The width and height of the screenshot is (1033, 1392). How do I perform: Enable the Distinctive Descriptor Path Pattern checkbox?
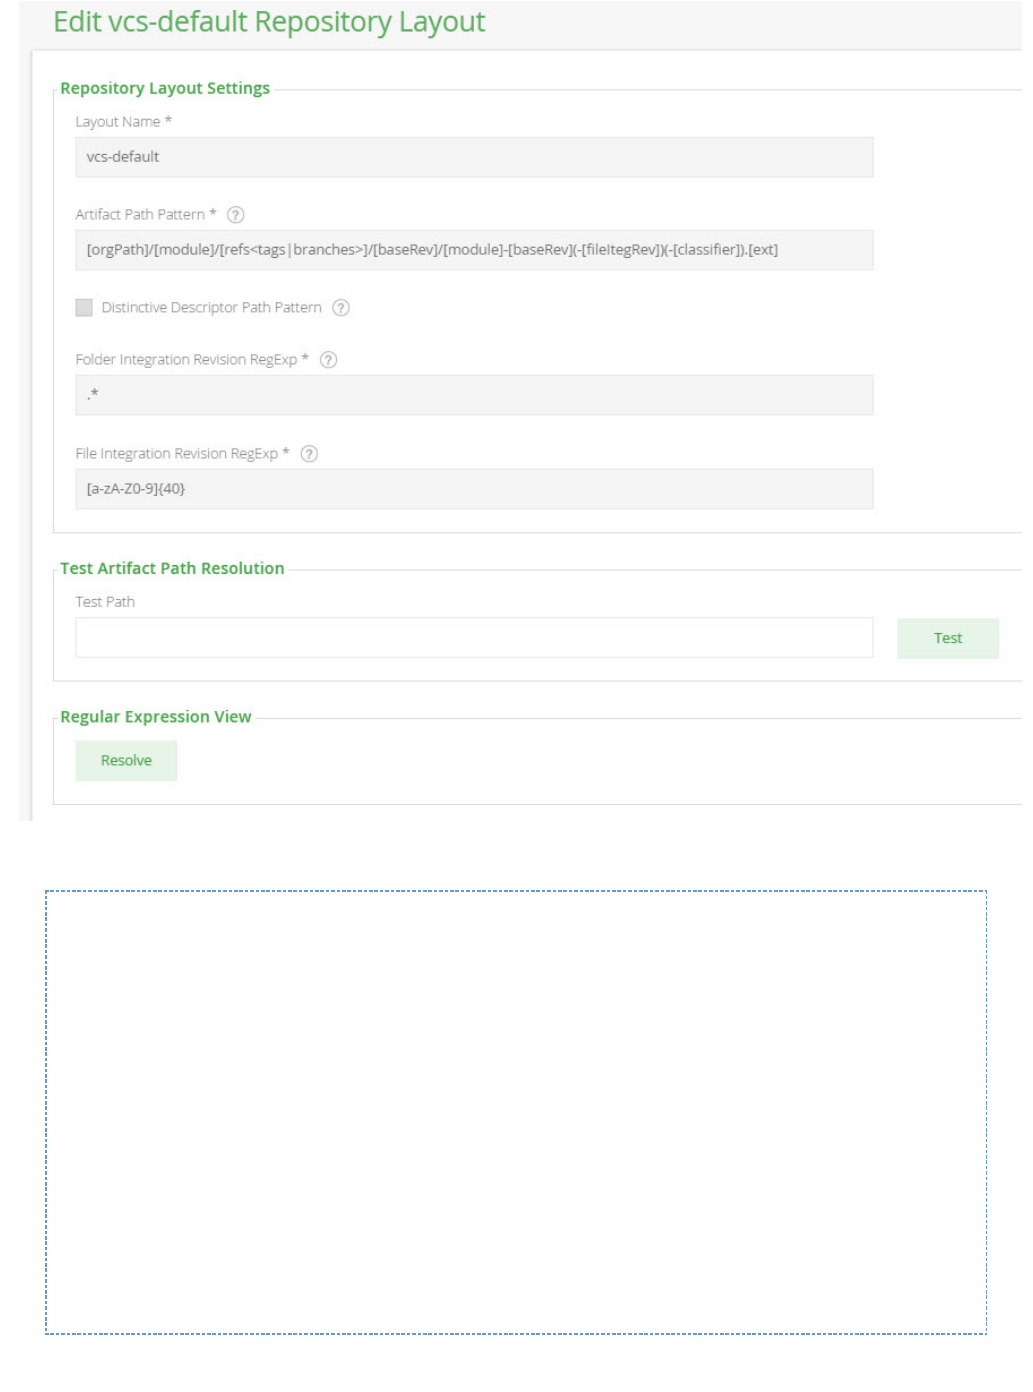point(84,308)
